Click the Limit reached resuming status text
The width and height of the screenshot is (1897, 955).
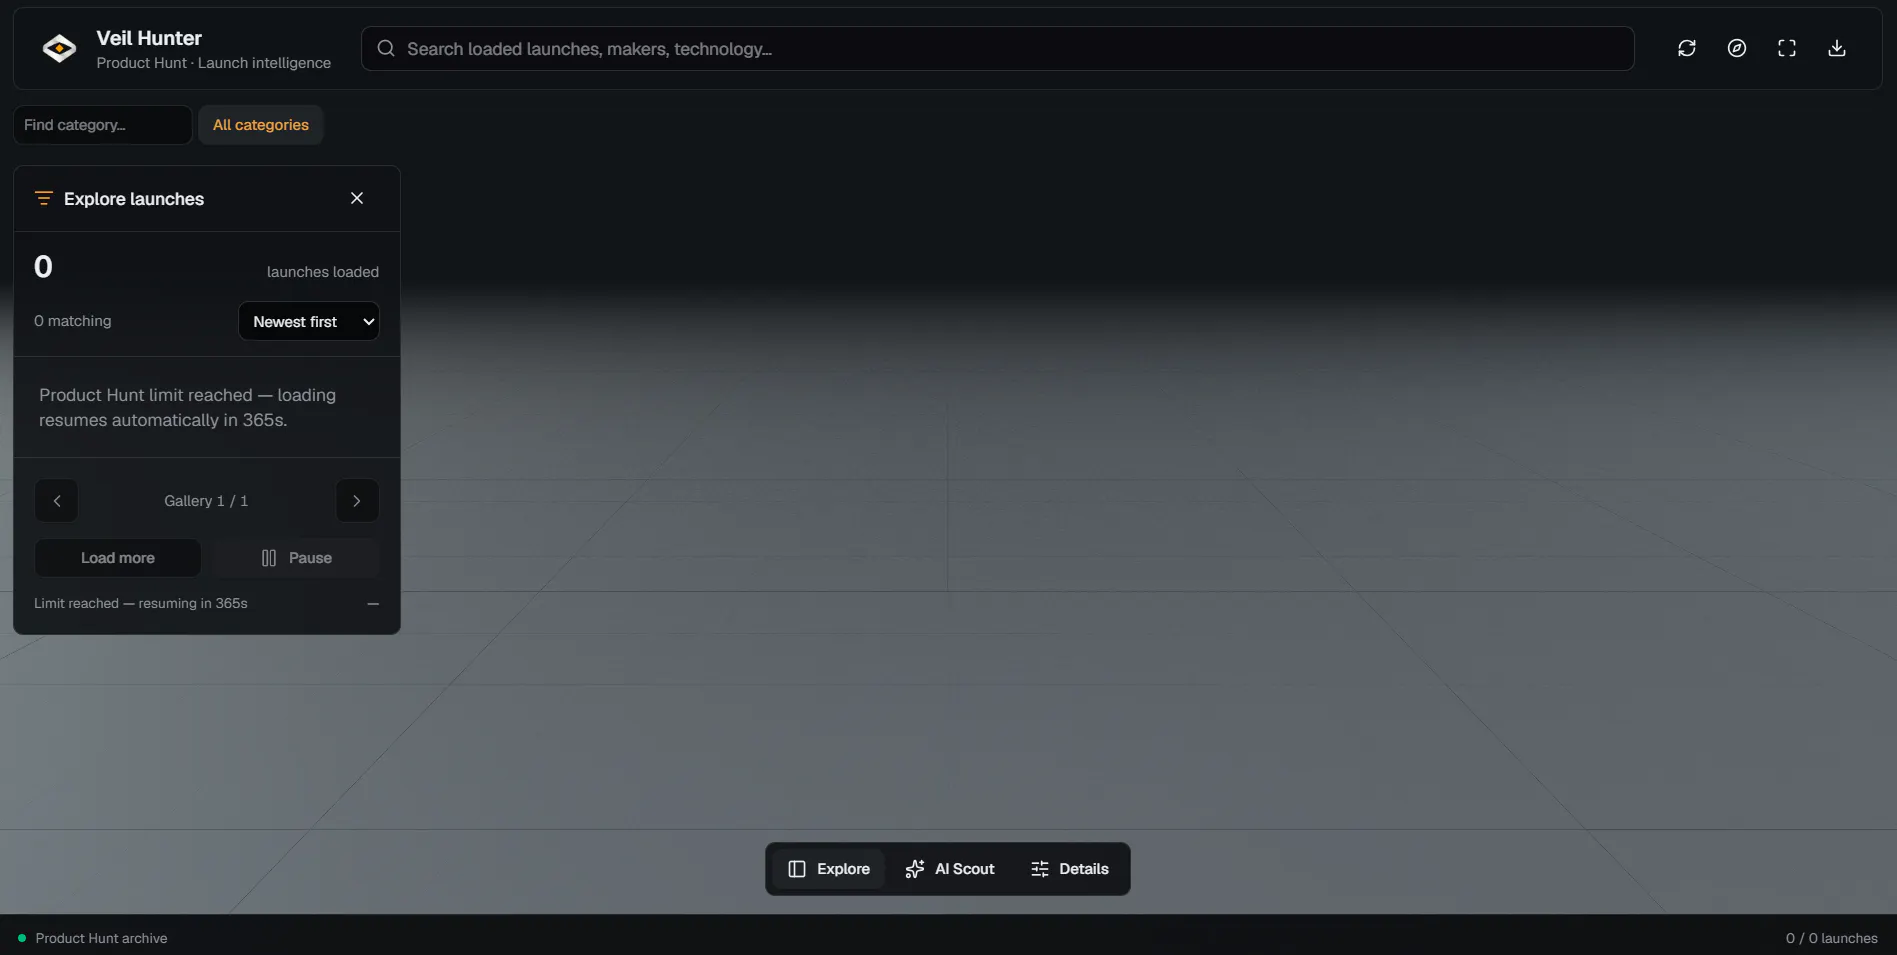[x=141, y=603]
